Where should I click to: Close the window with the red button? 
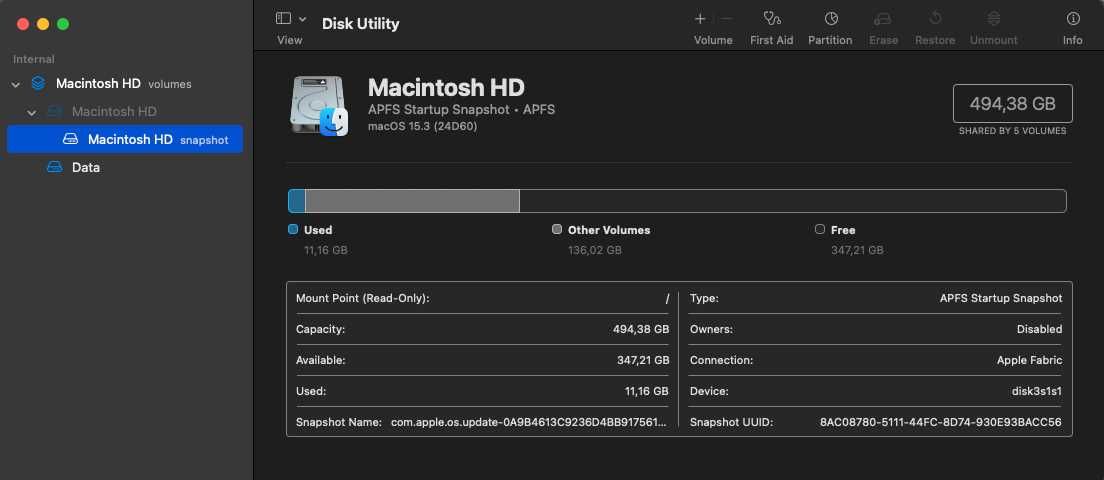click(x=23, y=24)
